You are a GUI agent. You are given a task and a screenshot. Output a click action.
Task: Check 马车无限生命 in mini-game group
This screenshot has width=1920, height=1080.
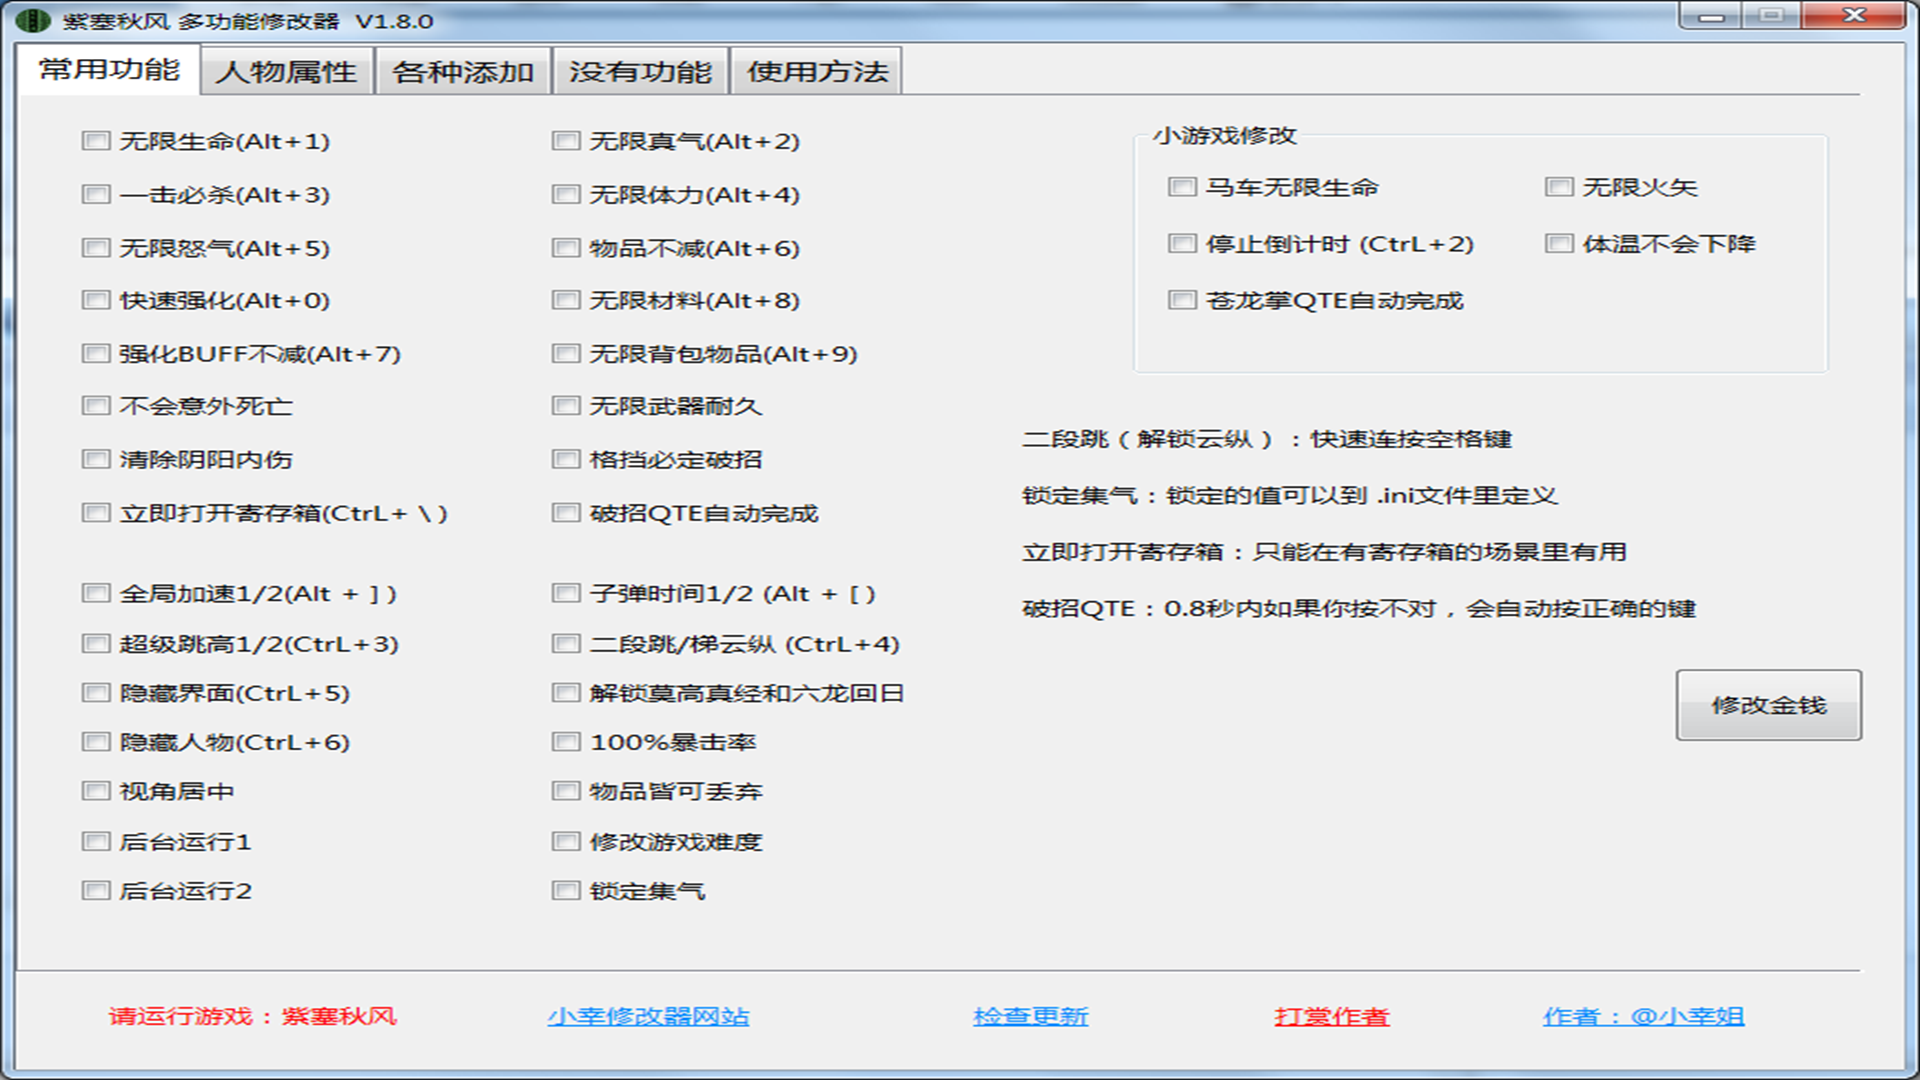(1182, 187)
